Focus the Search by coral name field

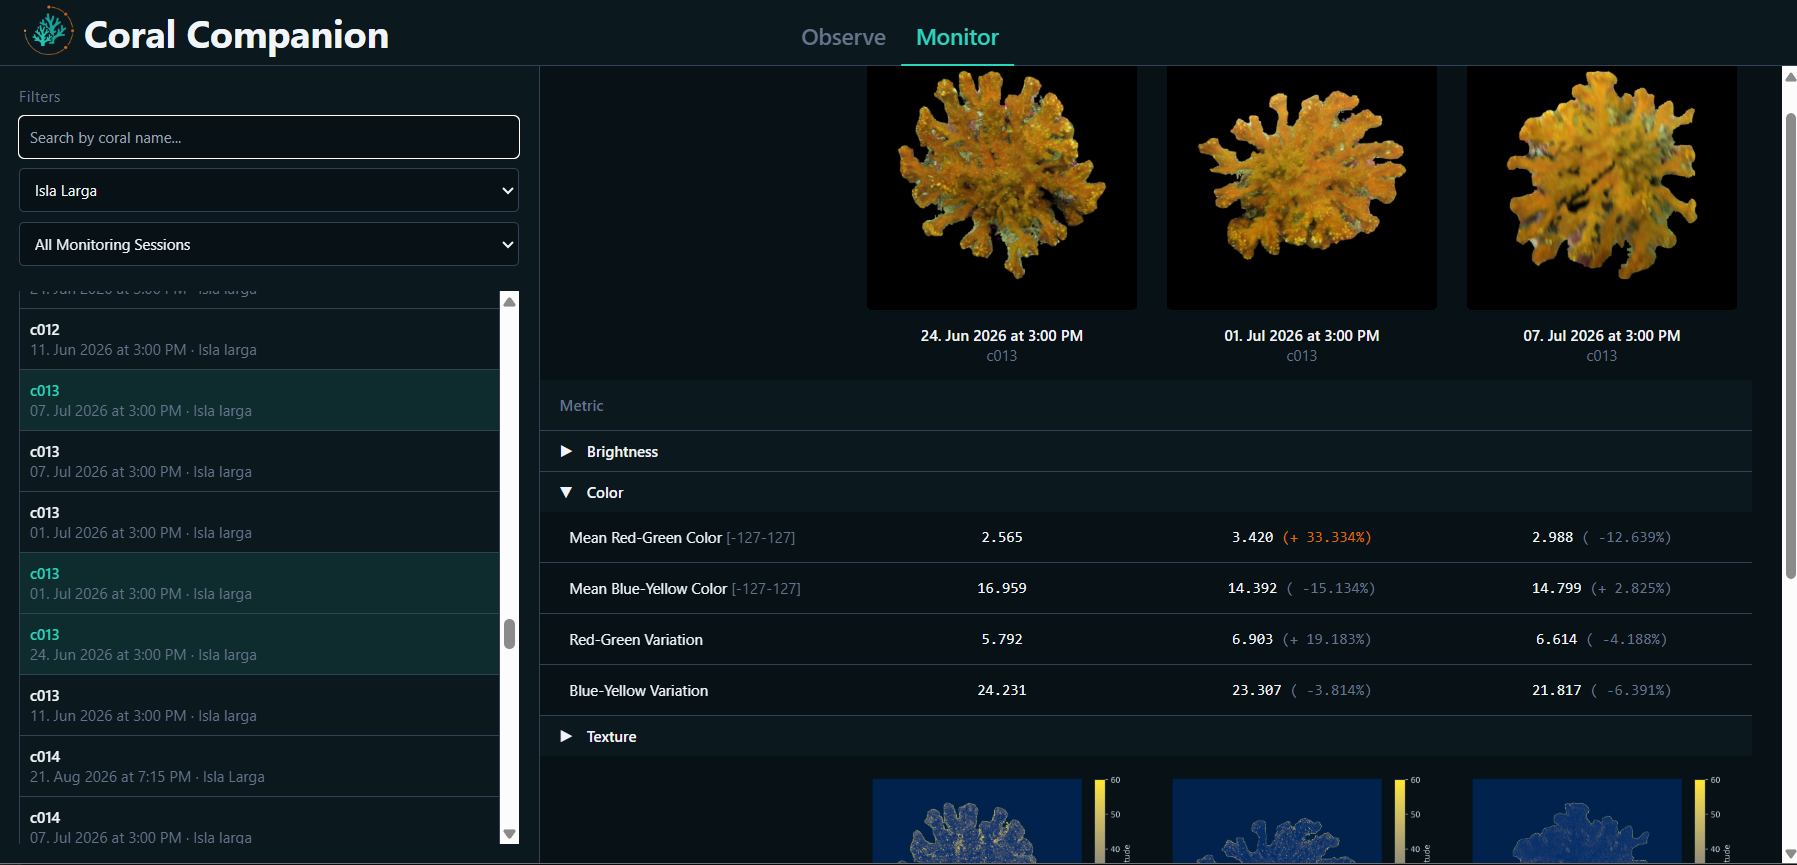click(269, 137)
